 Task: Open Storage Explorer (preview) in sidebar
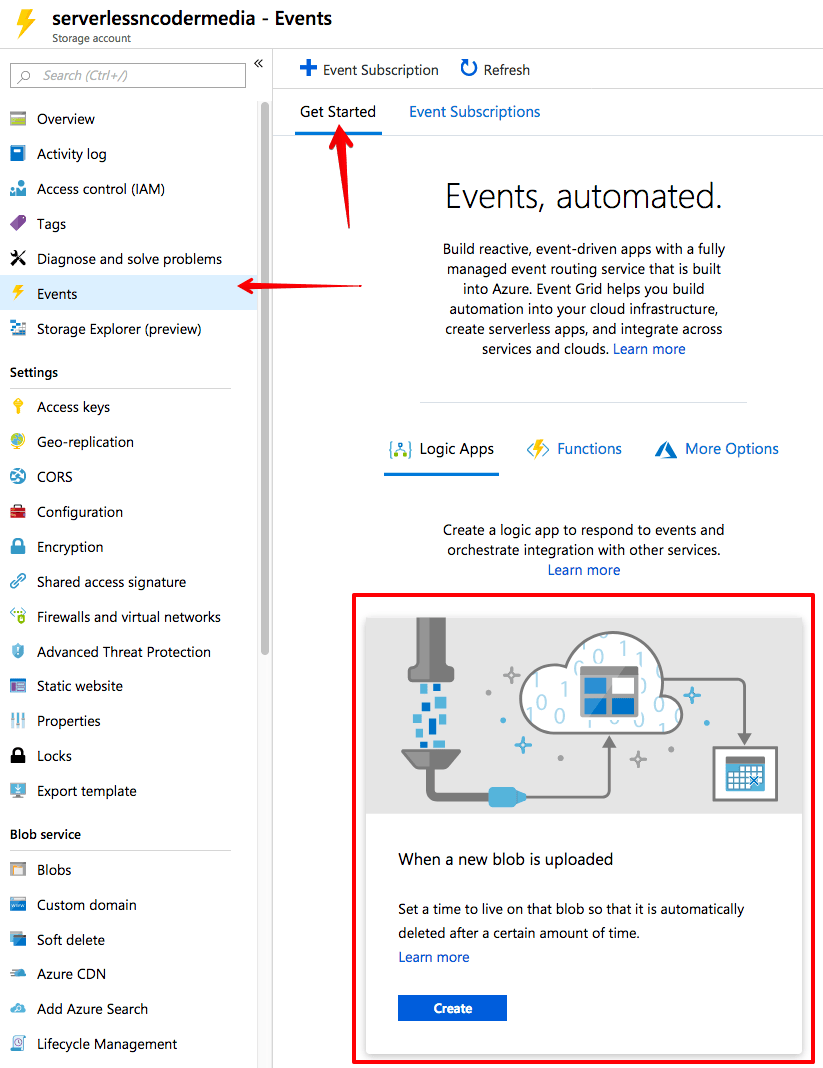coord(119,329)
